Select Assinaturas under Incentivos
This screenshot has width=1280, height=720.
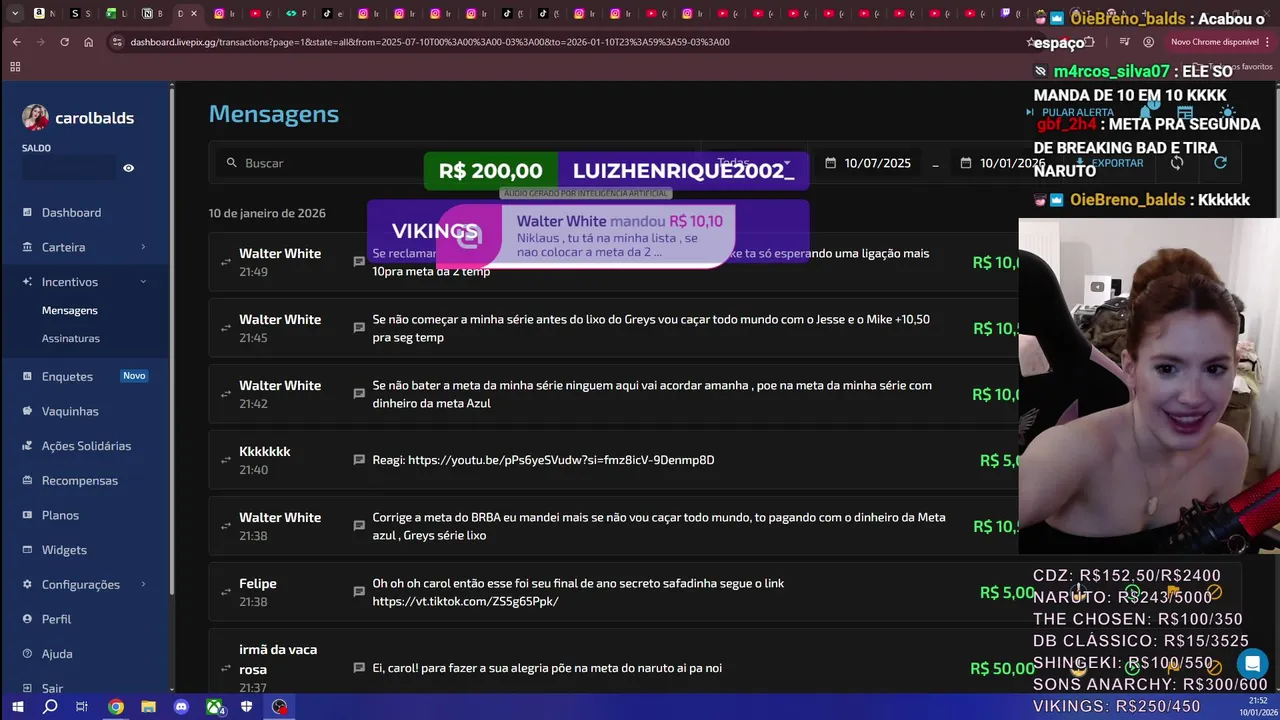pyautogui.click(x=71, y=338)
